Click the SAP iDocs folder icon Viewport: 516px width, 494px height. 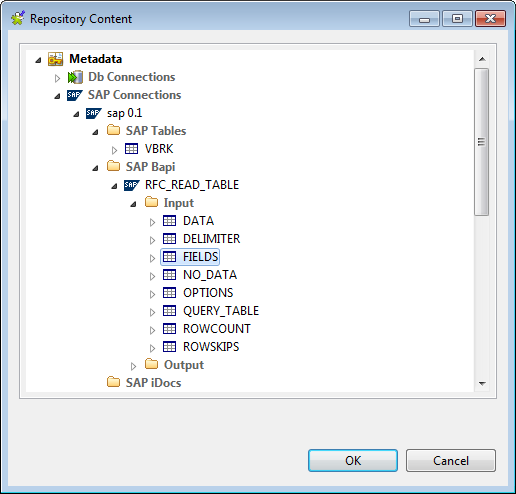click(x=113, y=382)
